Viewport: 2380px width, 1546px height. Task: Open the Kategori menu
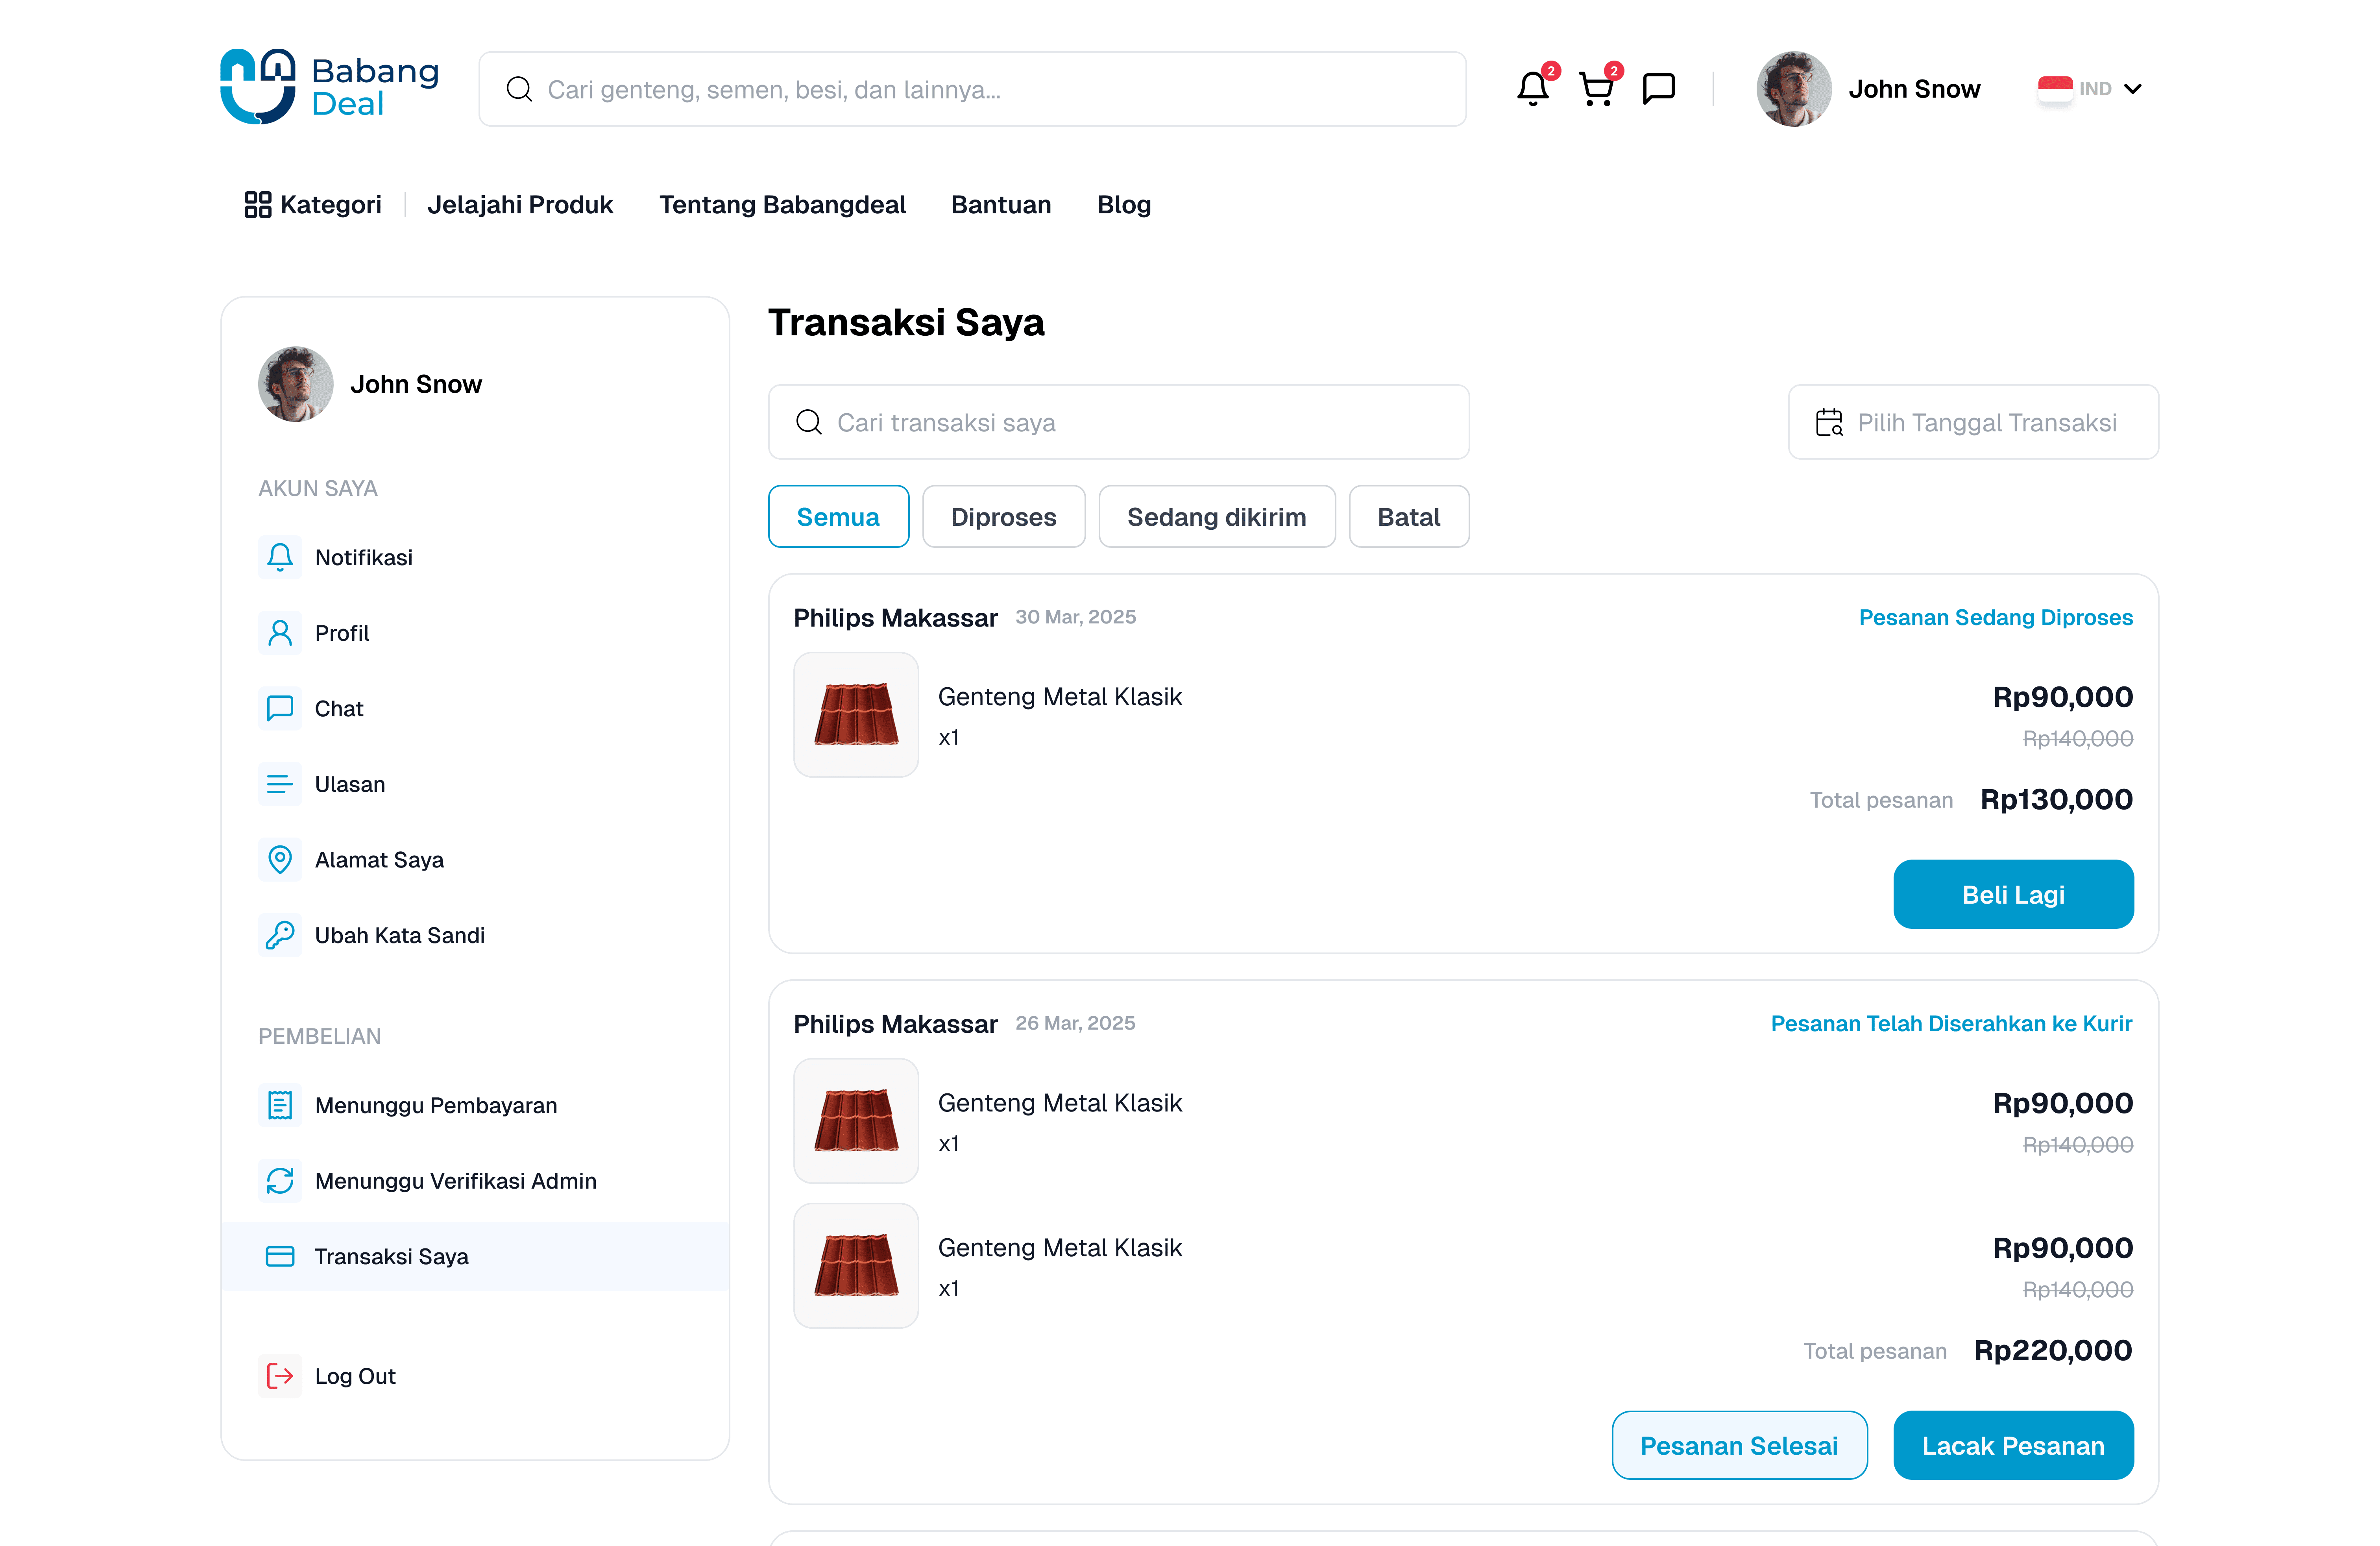click(313, 205)
